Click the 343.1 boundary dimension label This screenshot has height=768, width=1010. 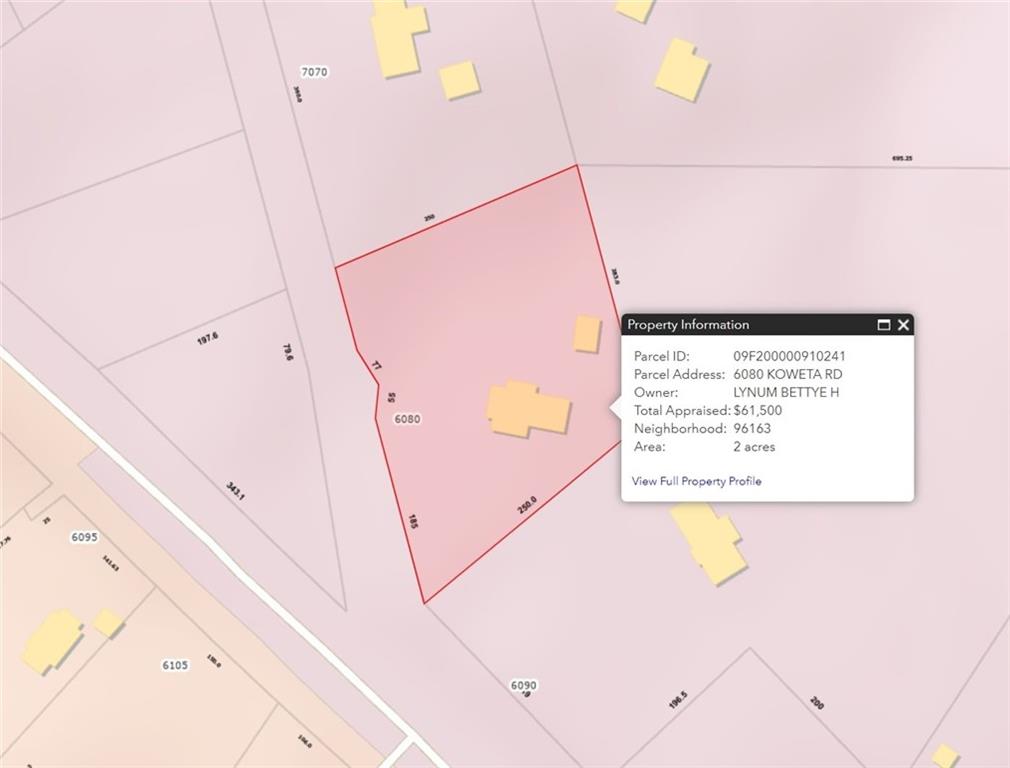236,491
